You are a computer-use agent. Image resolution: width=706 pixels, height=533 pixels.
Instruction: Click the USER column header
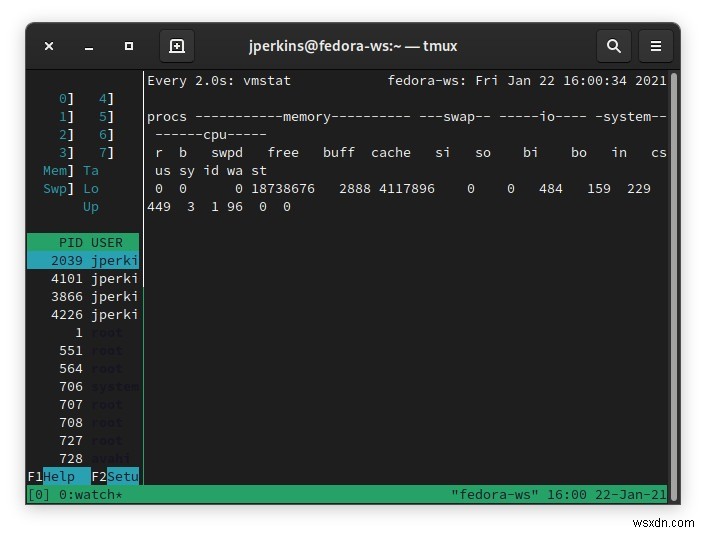[107, 243]
